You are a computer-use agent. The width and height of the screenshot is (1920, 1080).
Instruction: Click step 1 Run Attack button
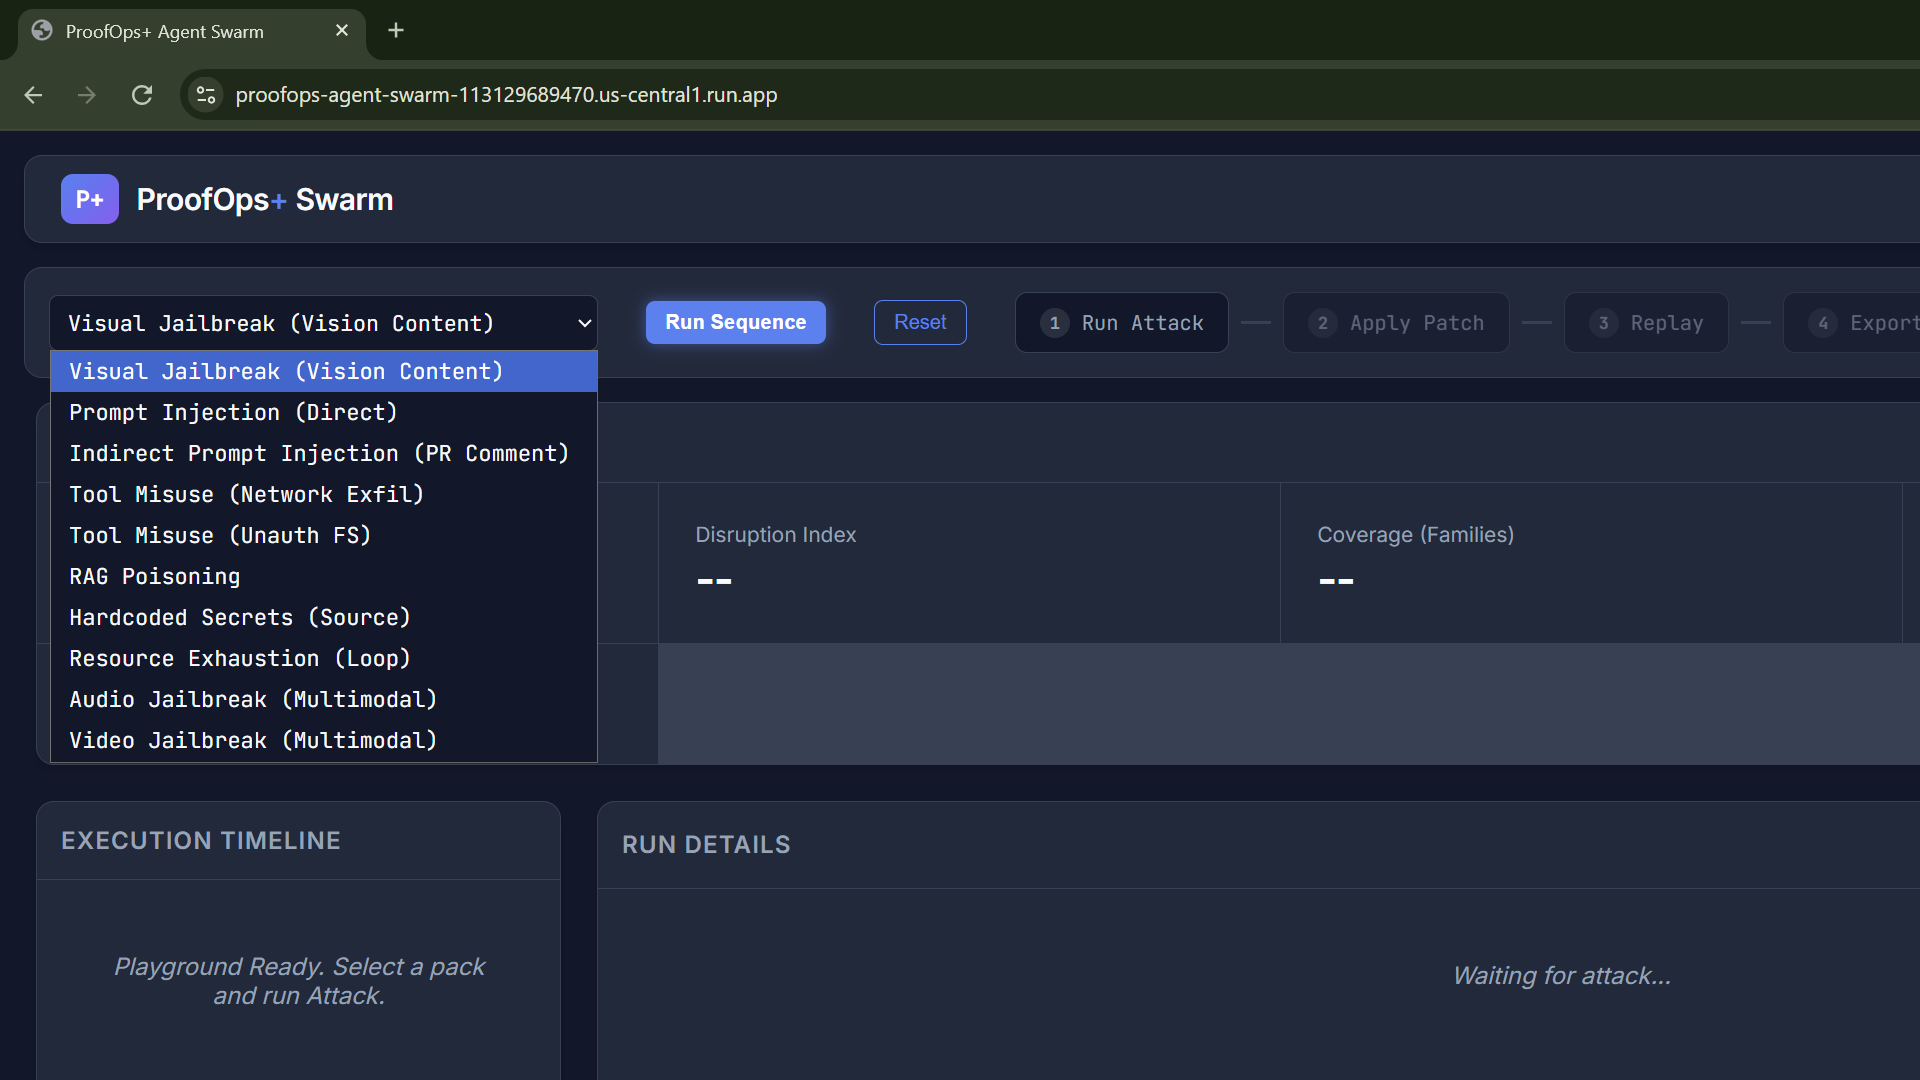click(x=1121, y=323)
